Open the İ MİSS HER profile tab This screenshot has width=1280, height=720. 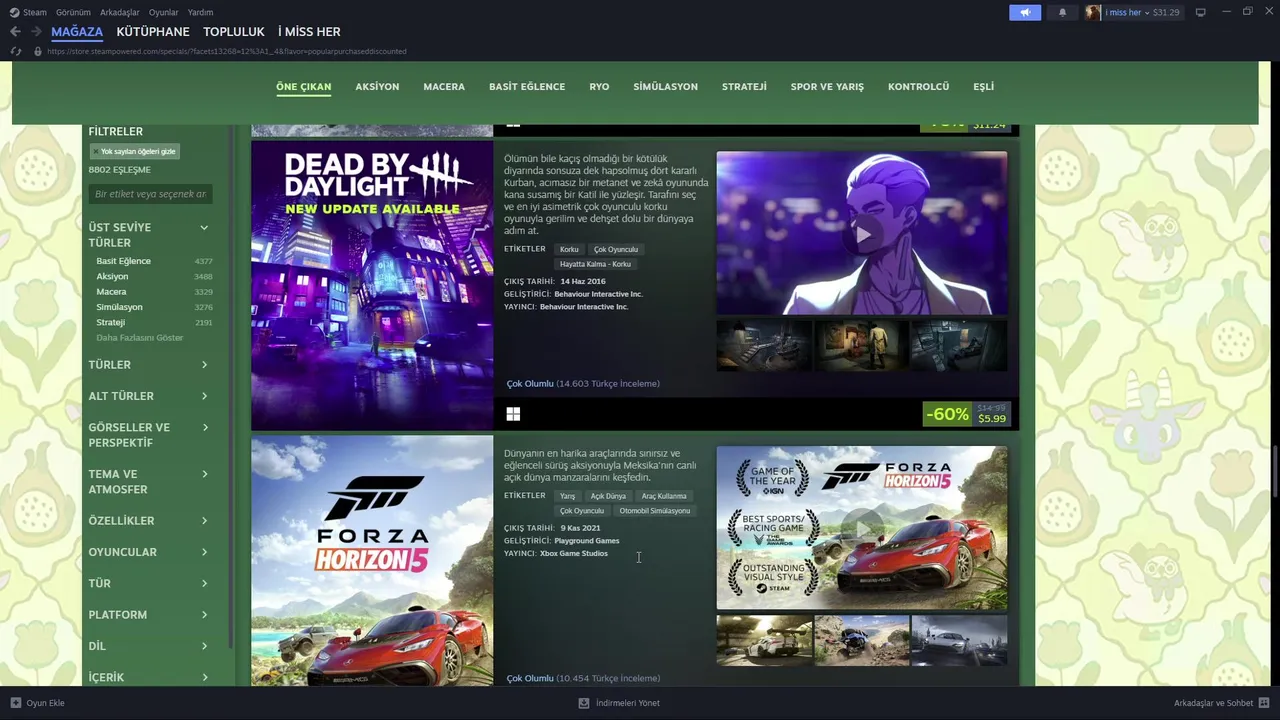tap(309, 32)
